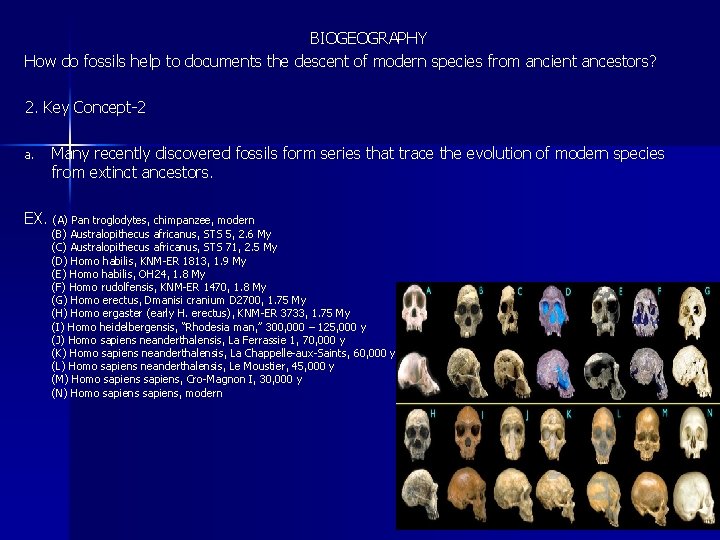Select skull M front-view image
The width and height of the screenshot is (720, 540).
tap(647, 434)
